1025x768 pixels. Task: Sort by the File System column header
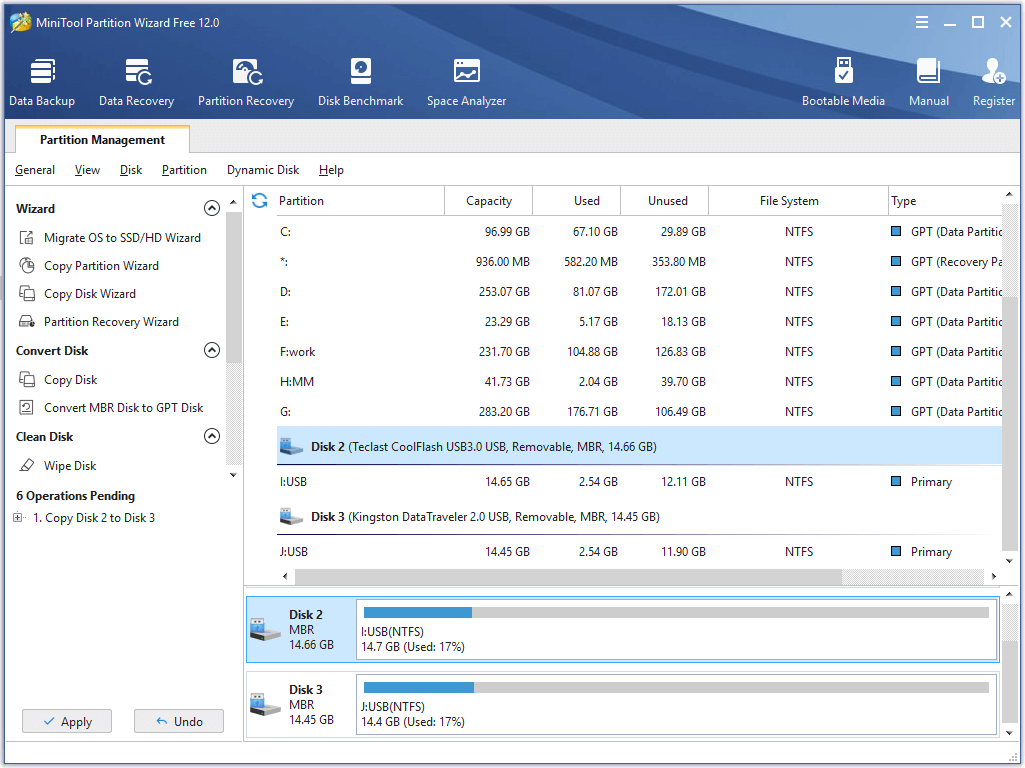coord(798,201)
